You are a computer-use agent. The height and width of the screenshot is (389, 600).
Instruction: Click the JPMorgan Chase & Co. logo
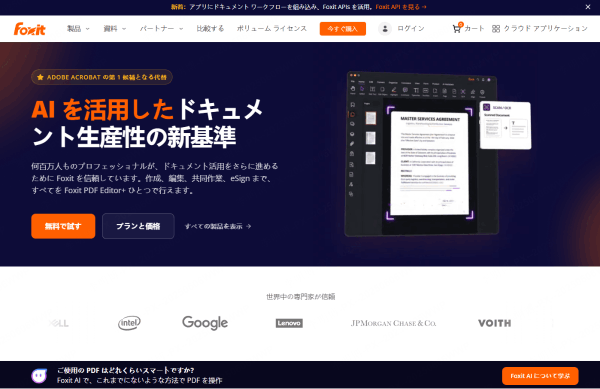(x=393, y=323)
